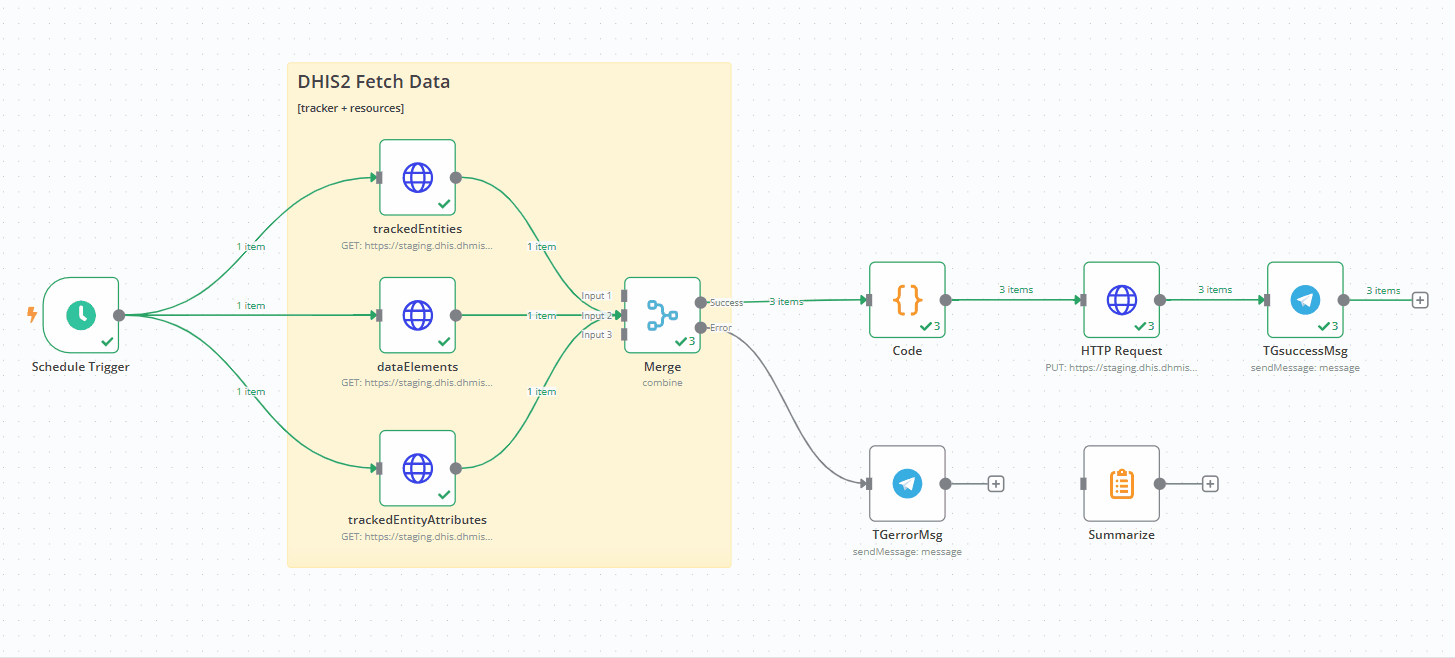Click the Code node label

907,351
